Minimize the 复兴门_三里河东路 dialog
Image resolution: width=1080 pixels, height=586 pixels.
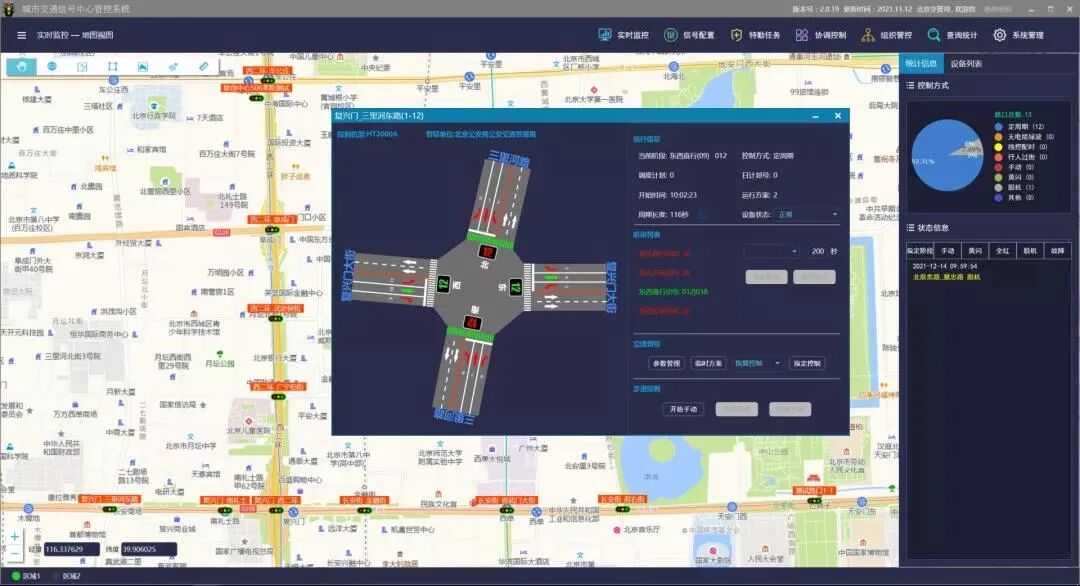(x=816, y=116)
